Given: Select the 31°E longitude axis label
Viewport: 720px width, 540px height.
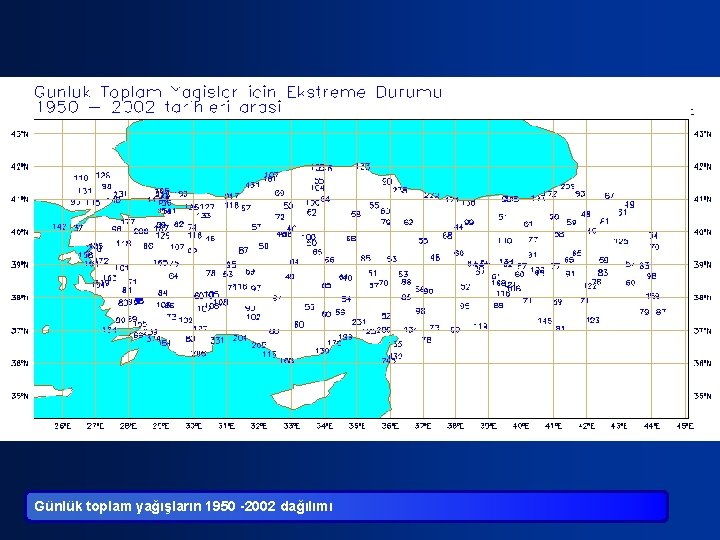Looking at the screenshot, I should (226, 426).
